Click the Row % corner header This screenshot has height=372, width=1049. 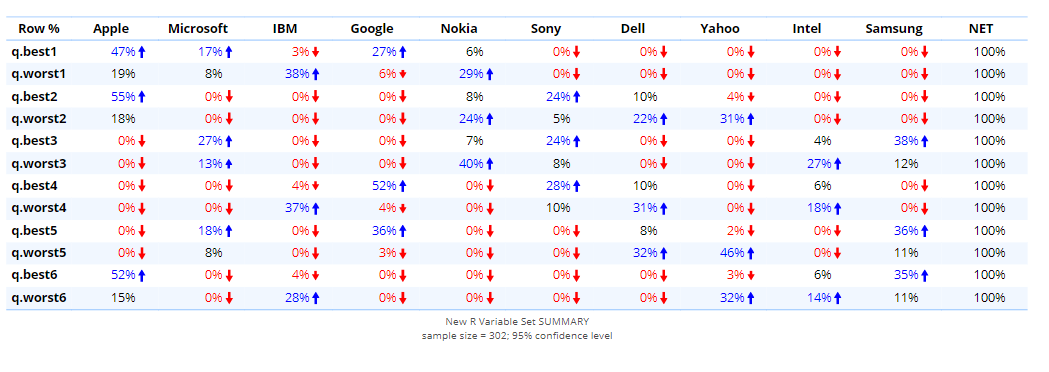pyautogui.click(x=39, y=29)
